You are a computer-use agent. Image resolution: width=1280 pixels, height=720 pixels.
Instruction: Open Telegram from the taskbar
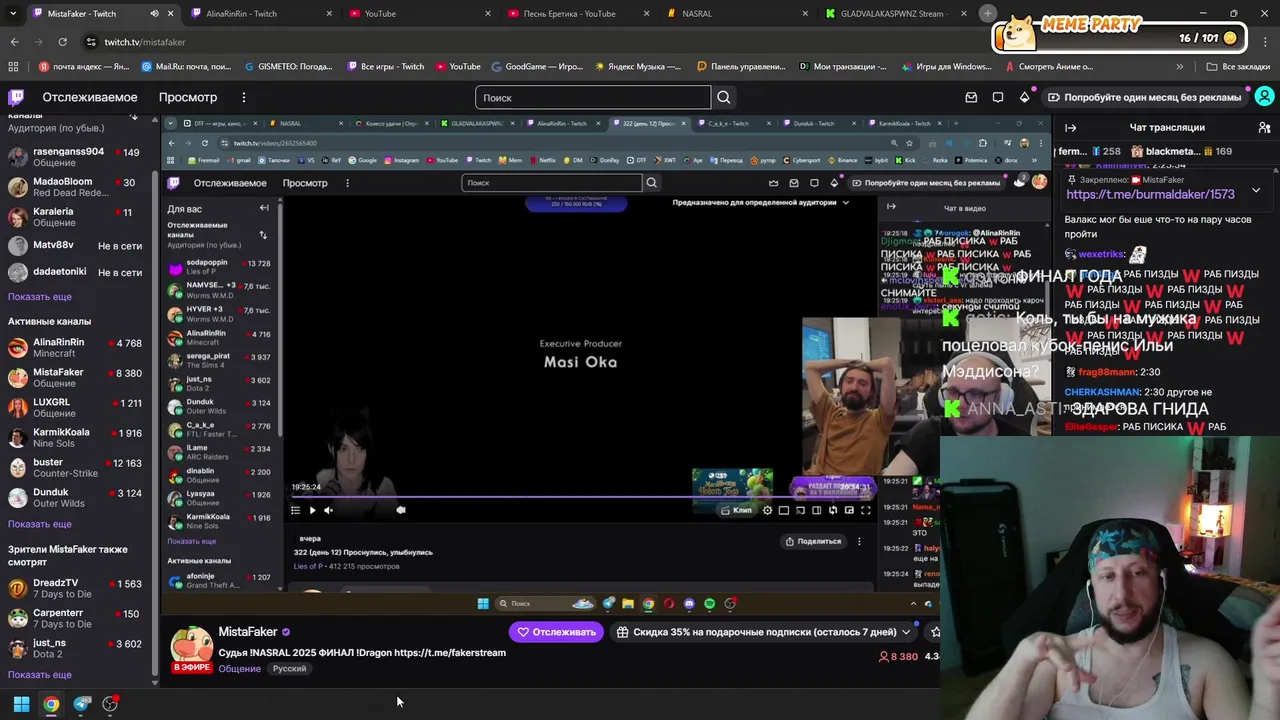coord(82,704)
